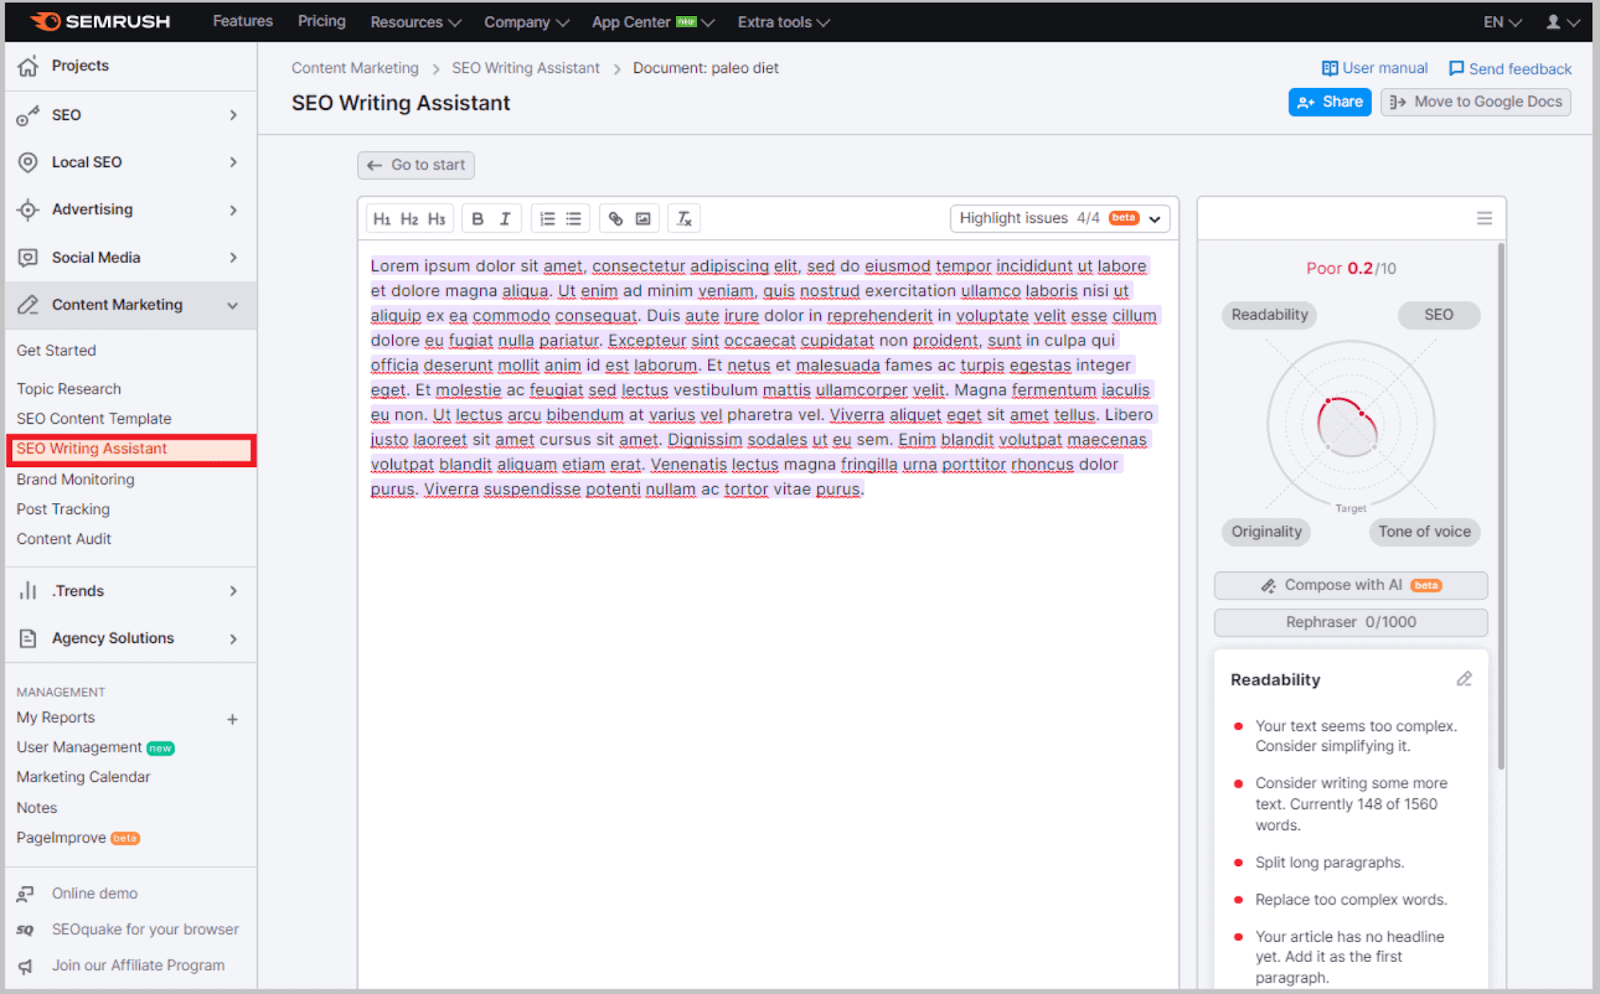Expand the Advertising section
Screen dimensions: 1600x994
coord(233,210)
